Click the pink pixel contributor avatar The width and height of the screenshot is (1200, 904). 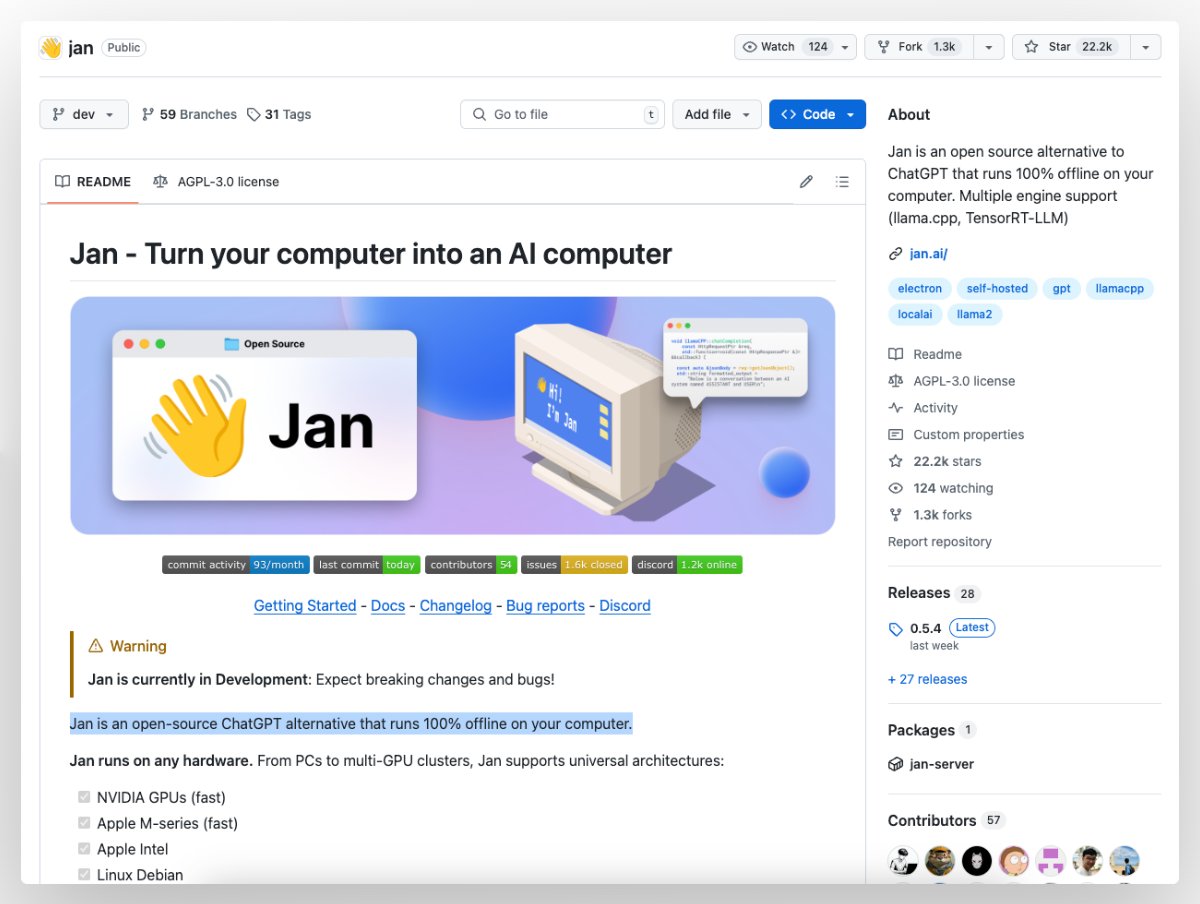1051,861
